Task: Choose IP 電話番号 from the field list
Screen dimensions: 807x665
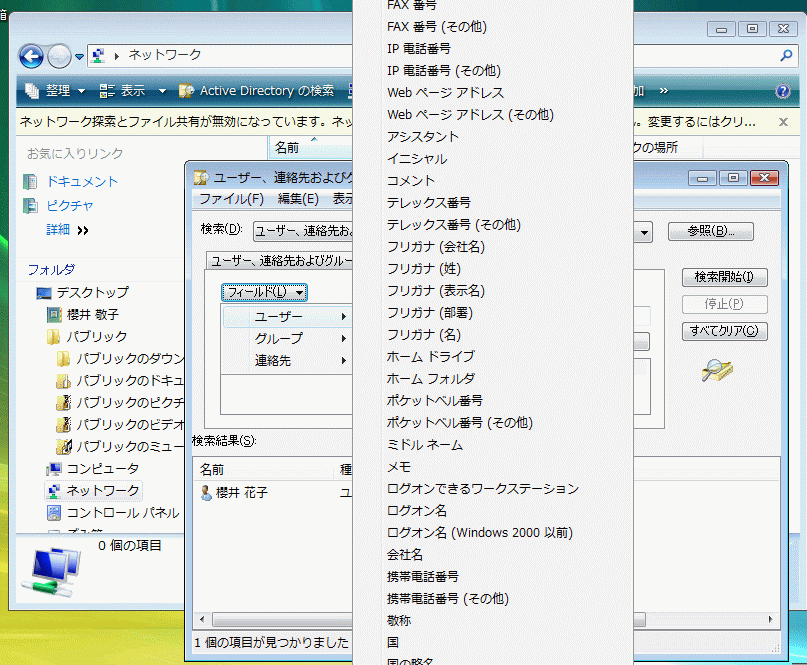Action: [x=419, y=48]
